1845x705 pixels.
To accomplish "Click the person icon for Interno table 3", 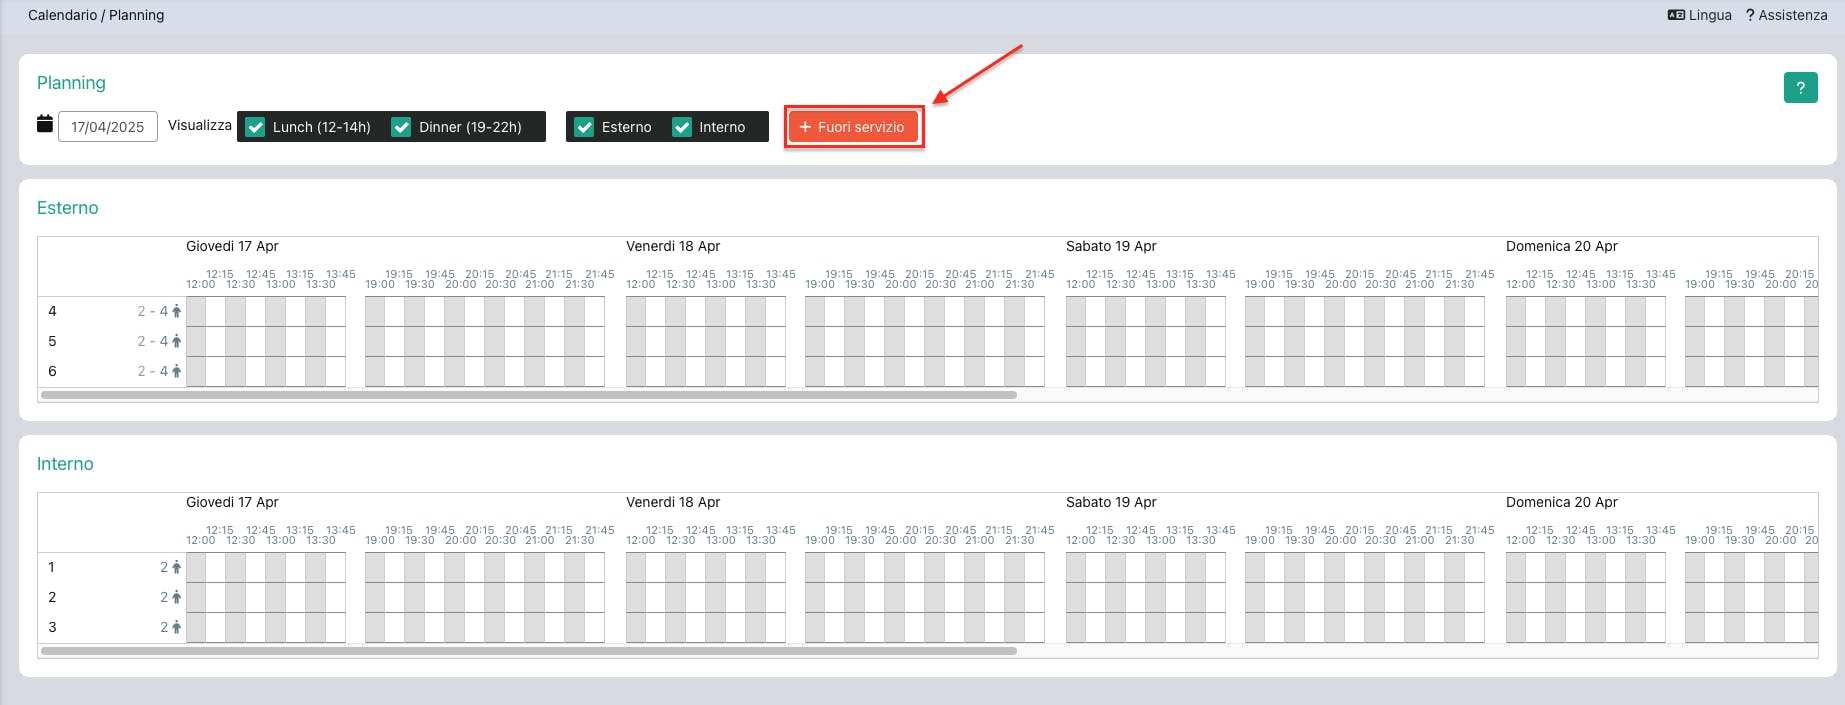I will click(177, 628).
